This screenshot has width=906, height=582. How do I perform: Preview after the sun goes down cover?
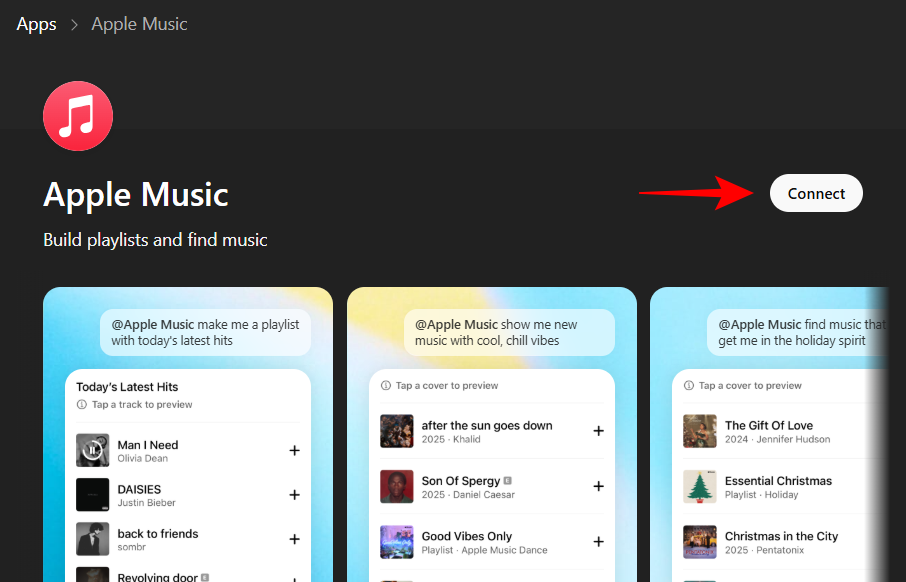point(396,431)
